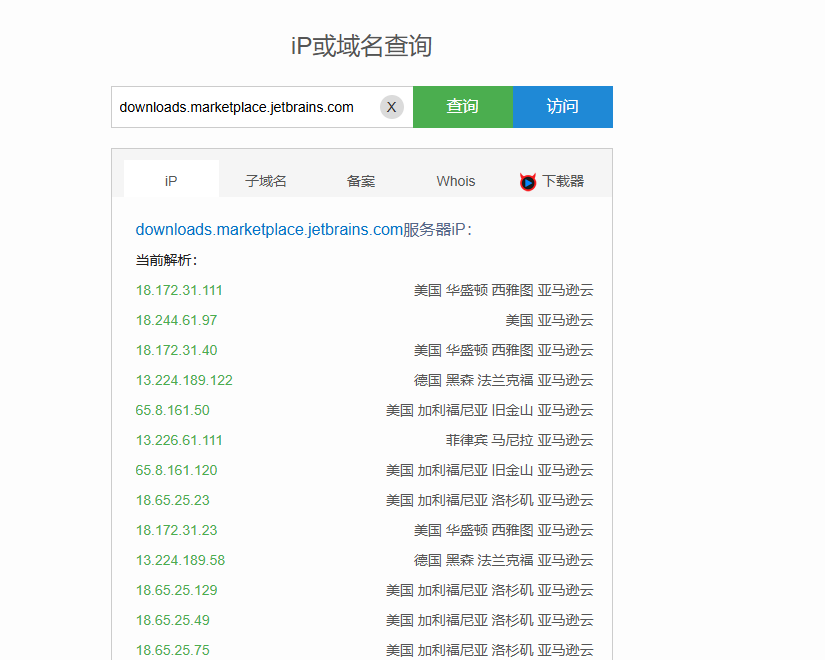This screenshot has width=825, height=660.
Task: Click location text beside 18.172.31.23
Action: coord(504,531)
